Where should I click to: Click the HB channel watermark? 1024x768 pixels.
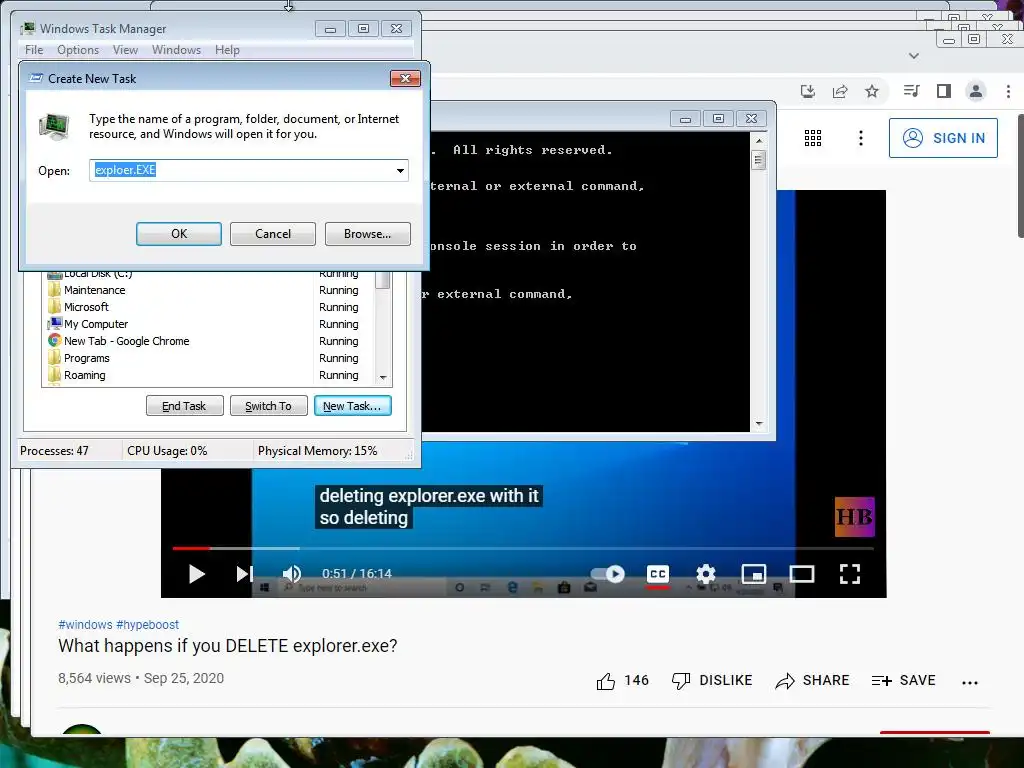[x=854, y=517]
